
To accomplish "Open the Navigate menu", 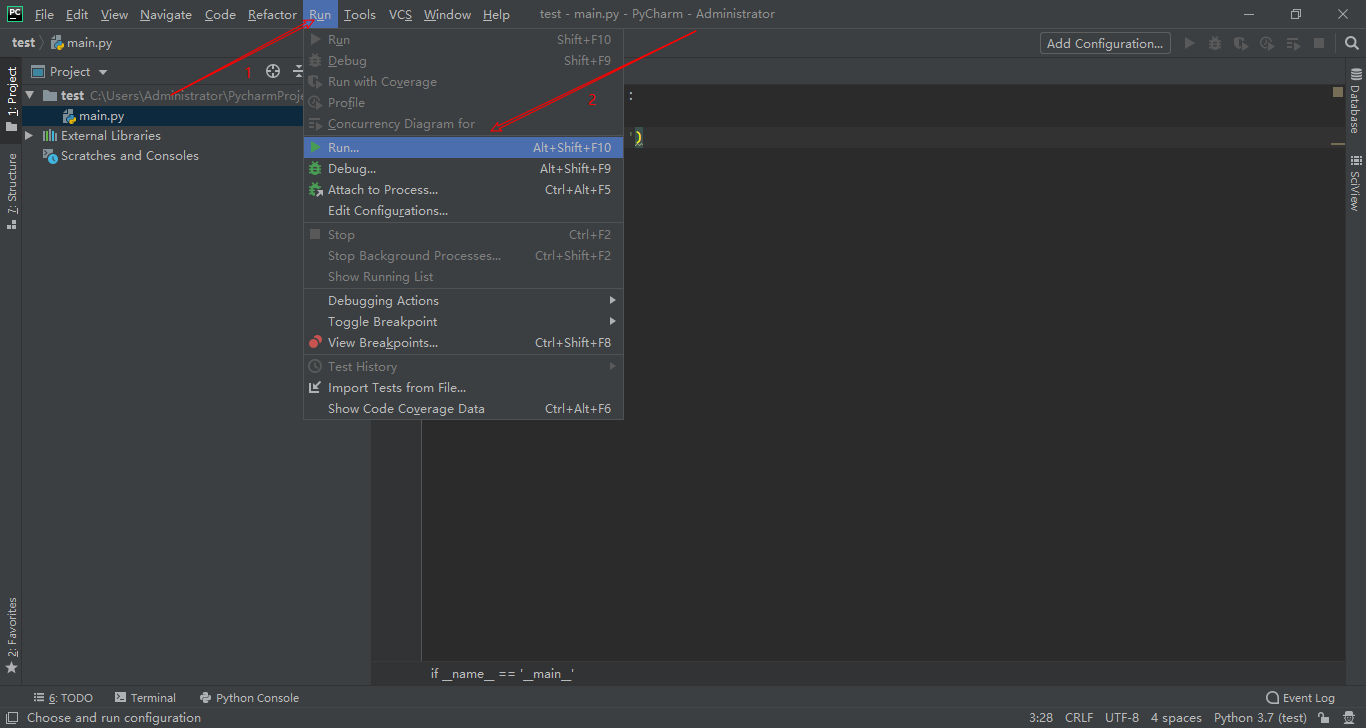I will [166, 14].
